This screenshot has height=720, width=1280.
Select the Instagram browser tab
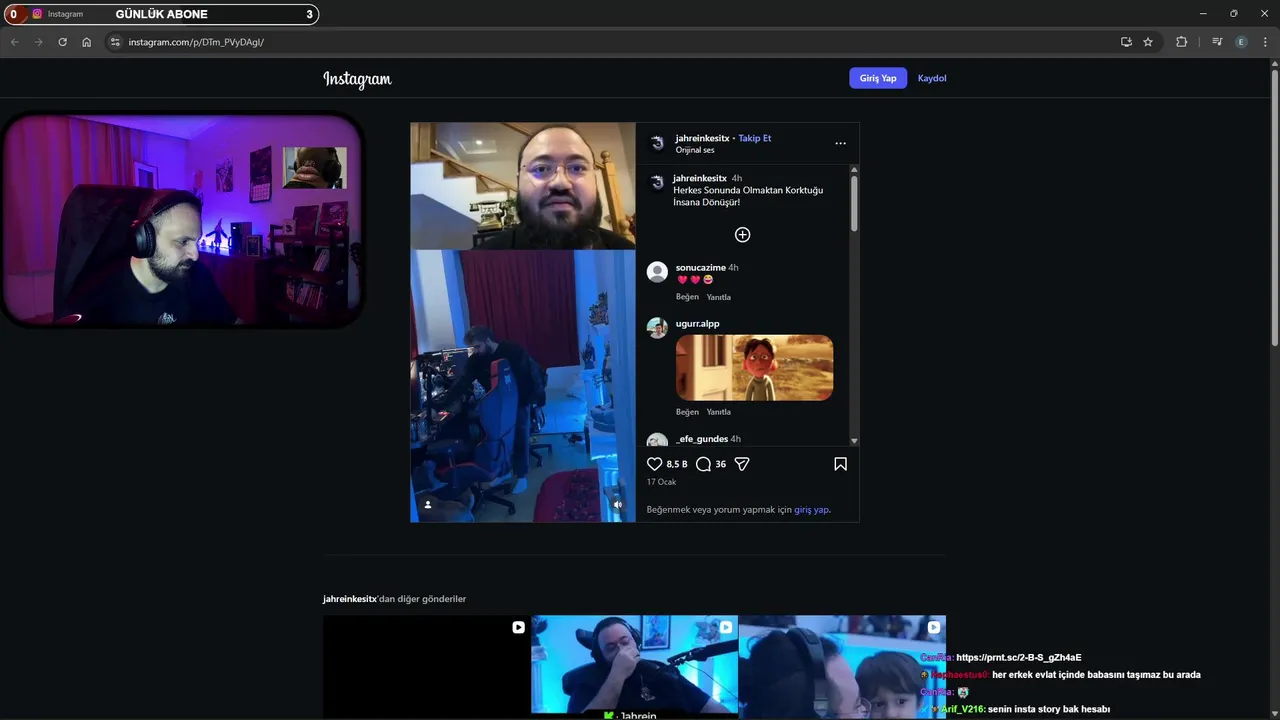66,14
